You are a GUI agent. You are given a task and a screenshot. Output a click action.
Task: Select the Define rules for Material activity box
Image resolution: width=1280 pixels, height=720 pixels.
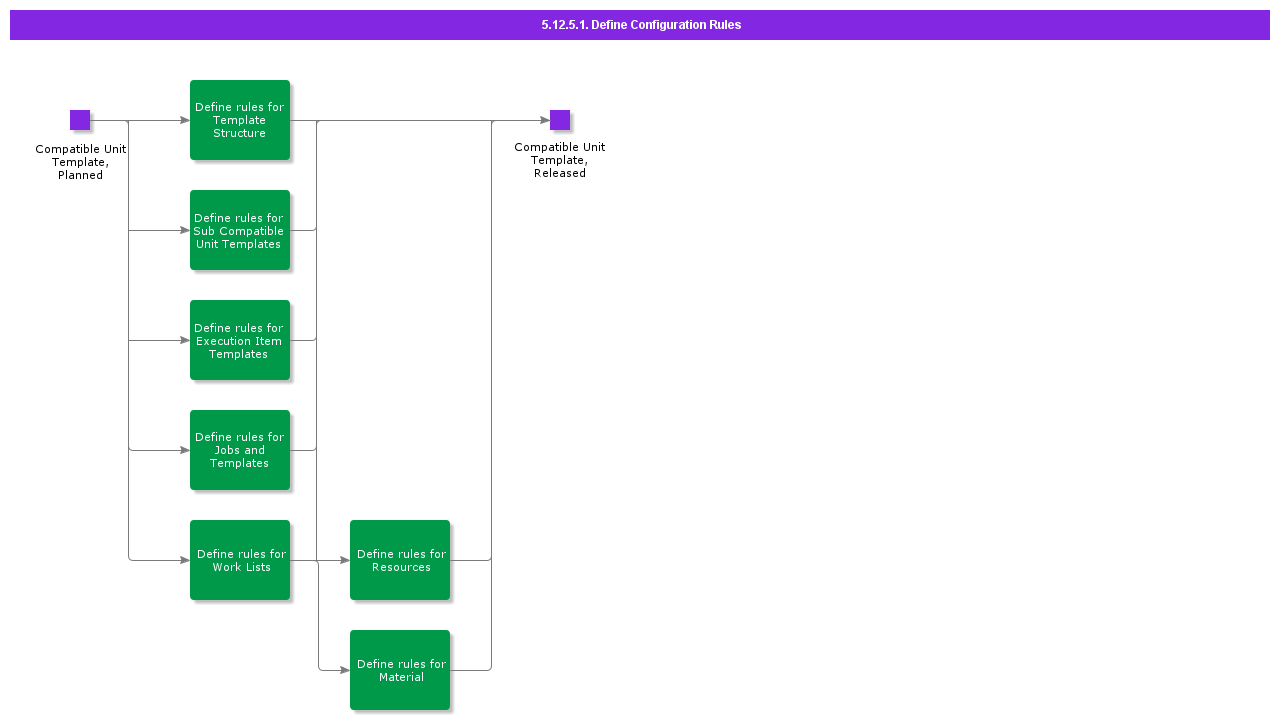[400, 670]
